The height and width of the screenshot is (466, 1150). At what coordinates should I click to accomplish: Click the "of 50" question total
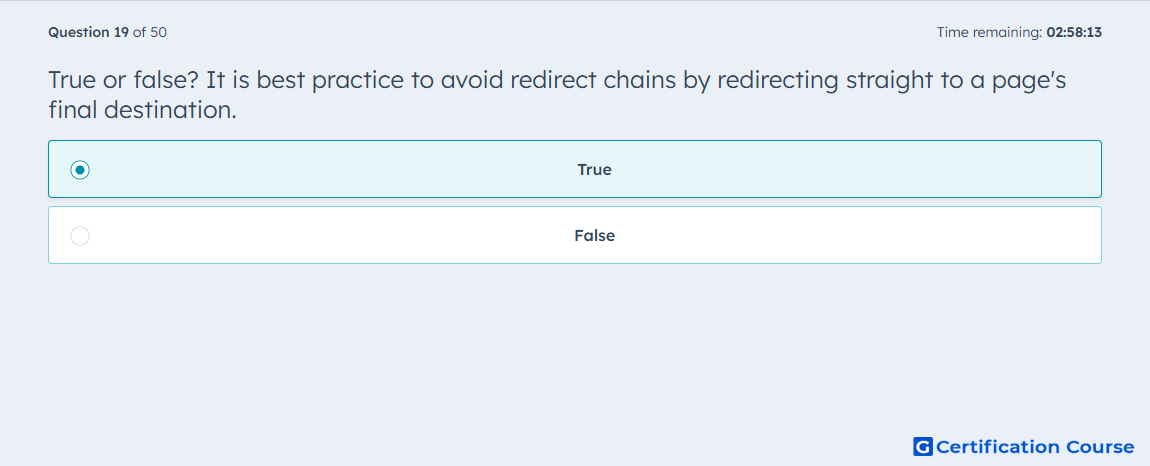(150, 32)
